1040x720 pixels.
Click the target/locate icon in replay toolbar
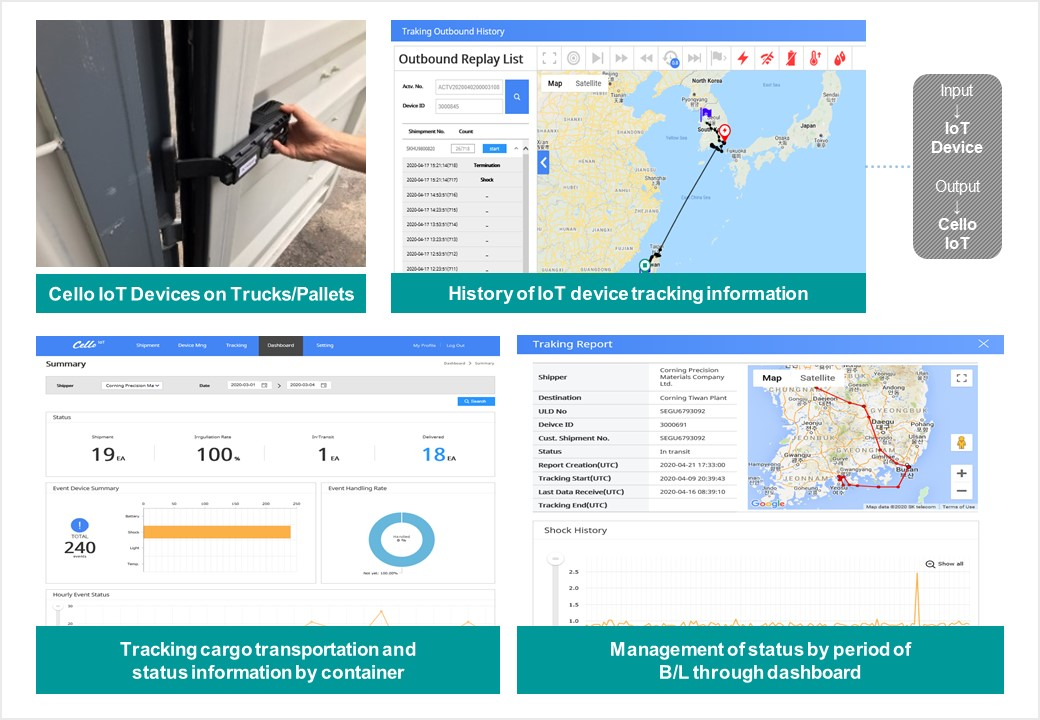coord(574,58)
